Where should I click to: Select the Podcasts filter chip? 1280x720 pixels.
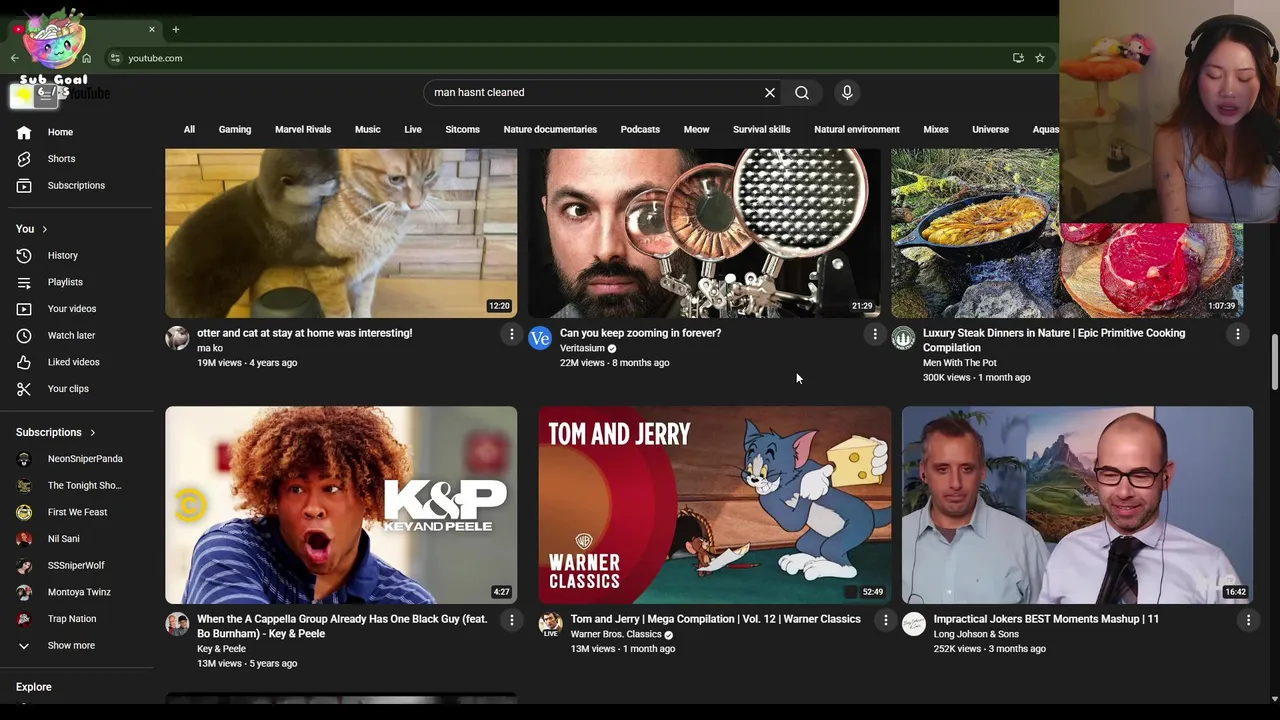[640, 129]
